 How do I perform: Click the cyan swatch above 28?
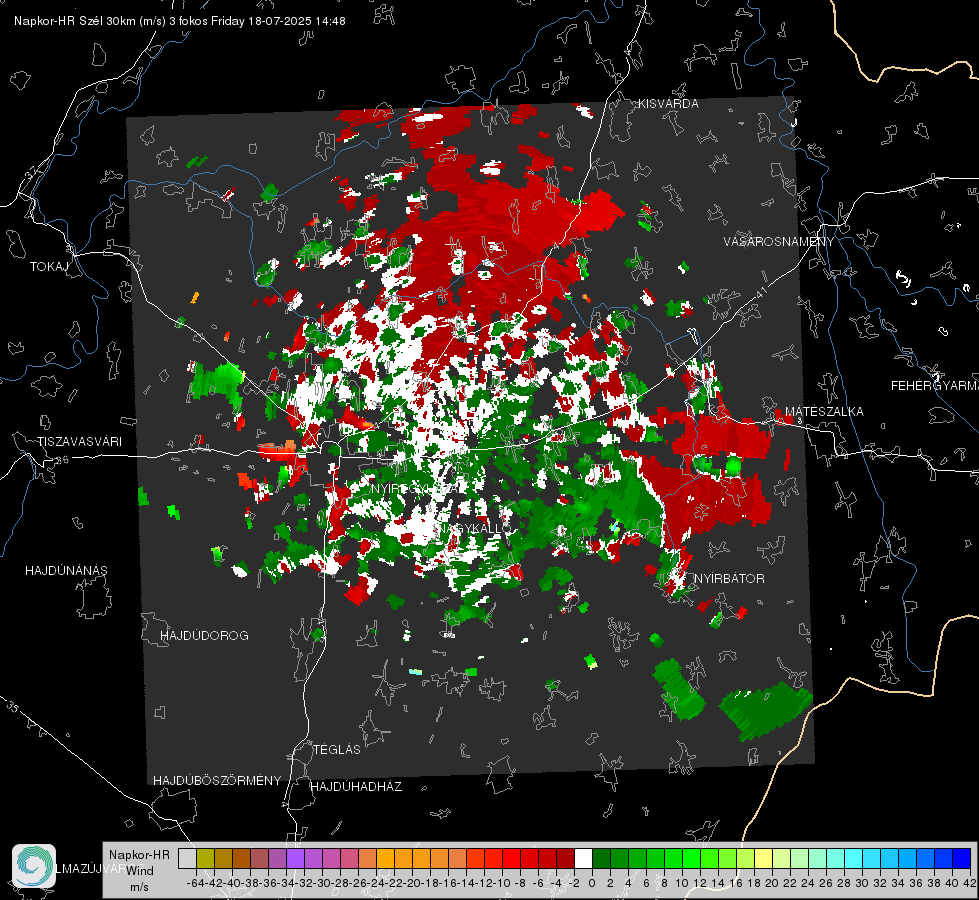854,859
